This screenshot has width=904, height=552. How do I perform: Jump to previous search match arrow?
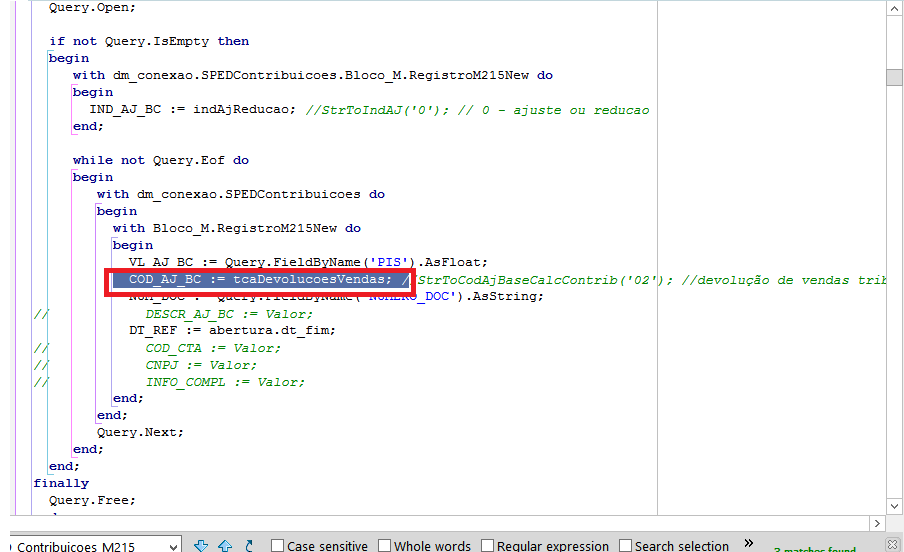[x=225, y=546]
